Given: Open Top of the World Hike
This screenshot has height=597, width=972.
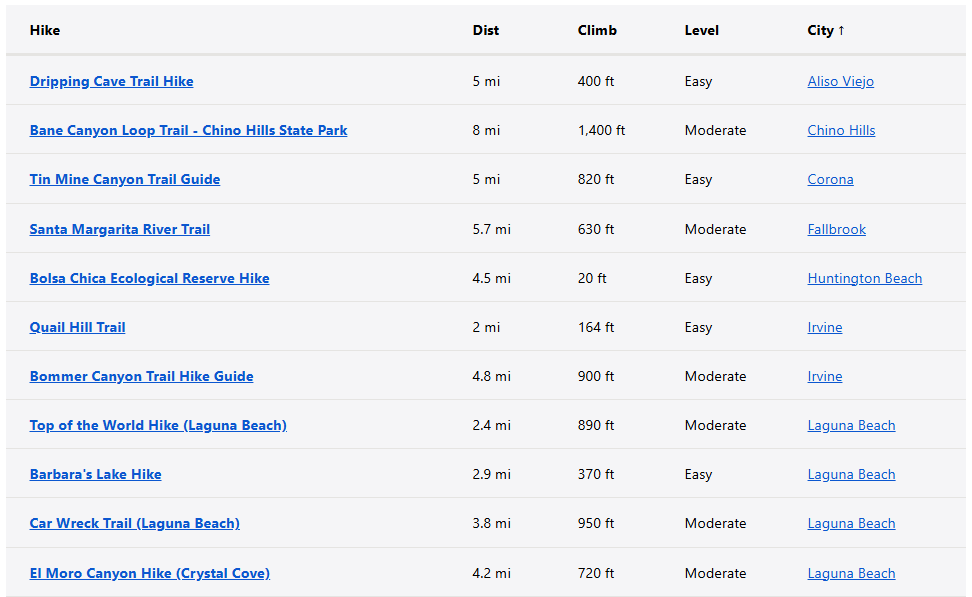Looking at the screenshot, I should 158,426.
